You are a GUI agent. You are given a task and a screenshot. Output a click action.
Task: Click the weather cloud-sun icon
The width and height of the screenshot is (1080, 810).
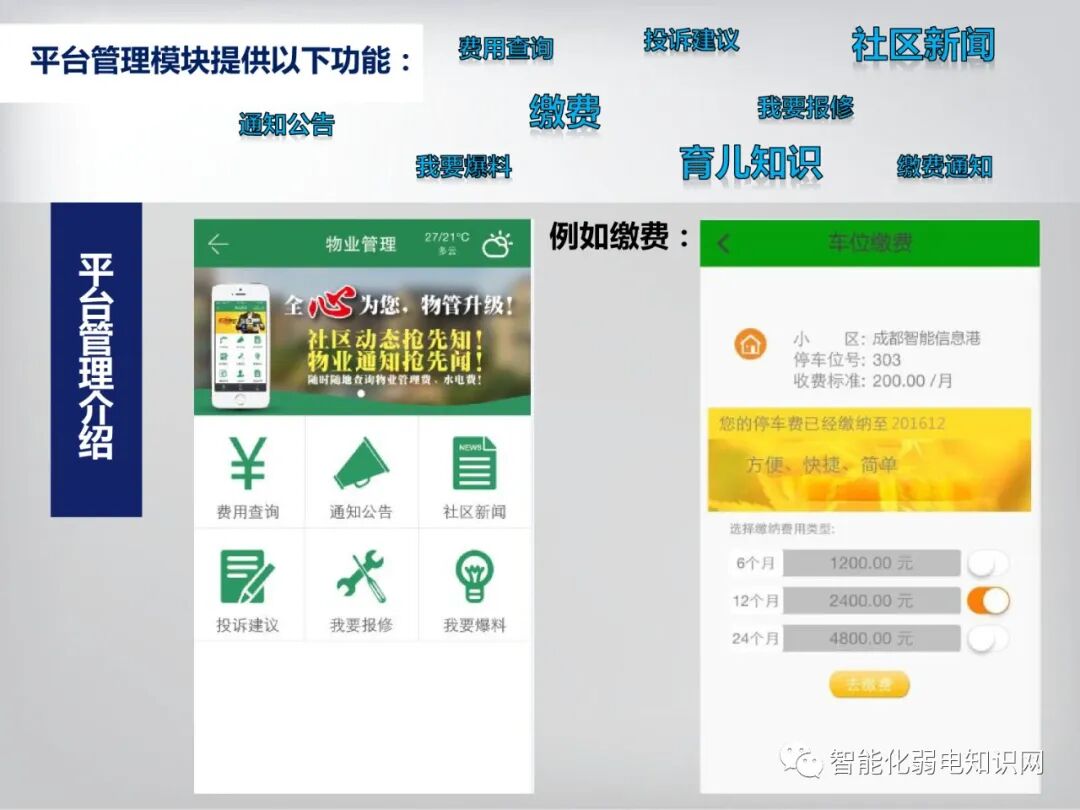497,245
